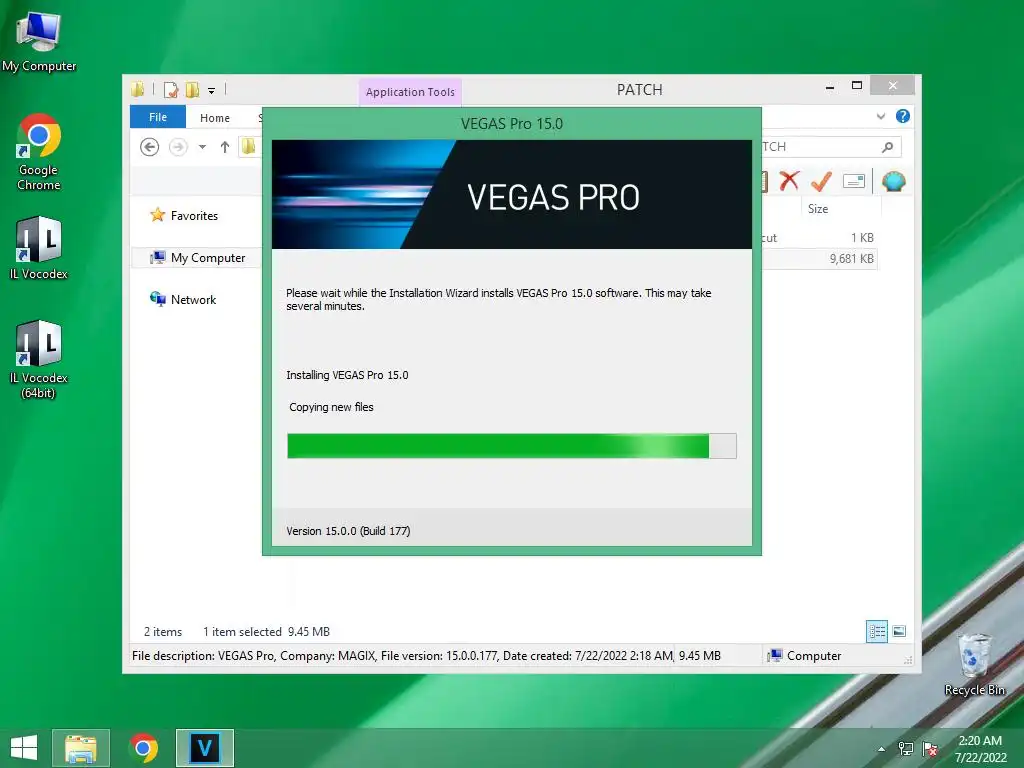The width and height of the screenshot is (1024, 768).
Task: Switch to Details view layout
Action: 876,631
